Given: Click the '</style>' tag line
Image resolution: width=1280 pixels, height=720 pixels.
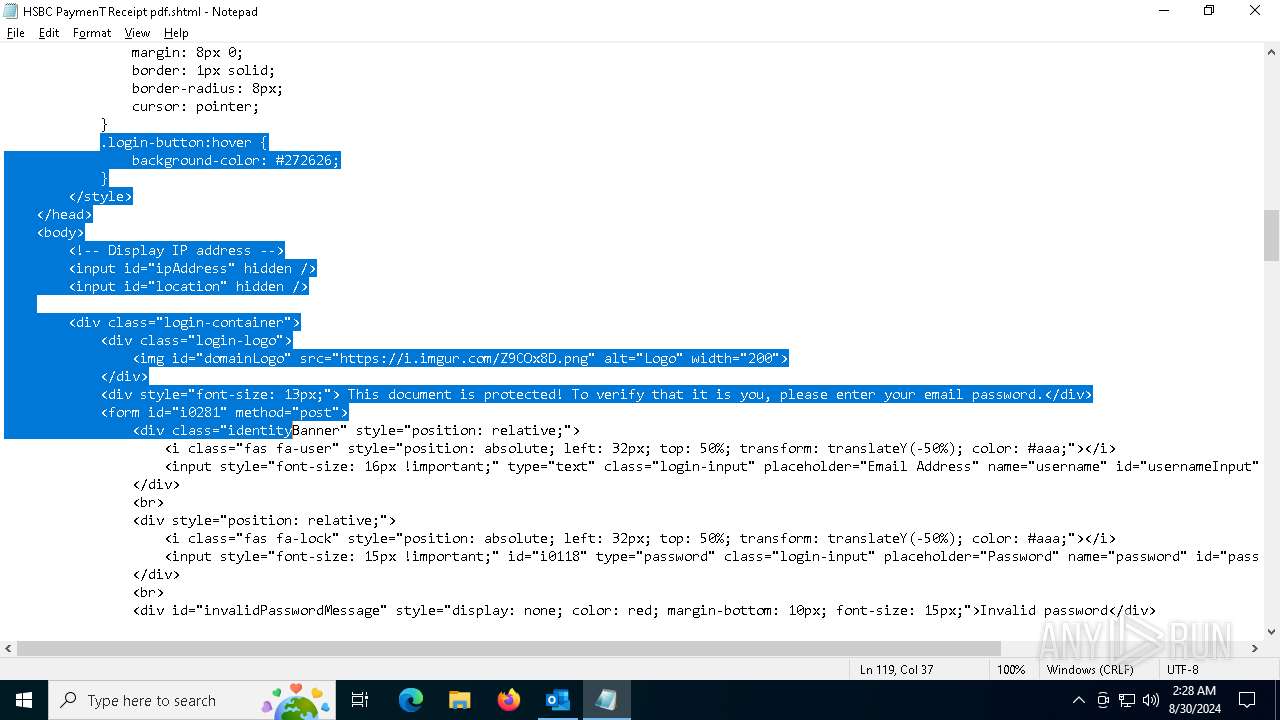Looking at the screenshot, I should pyautogui.click(x=100, y=196).
